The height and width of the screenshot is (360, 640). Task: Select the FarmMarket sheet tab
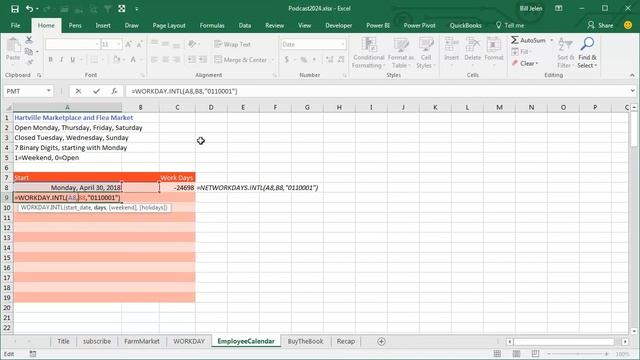pyautogui.click(x=142, y=341)
